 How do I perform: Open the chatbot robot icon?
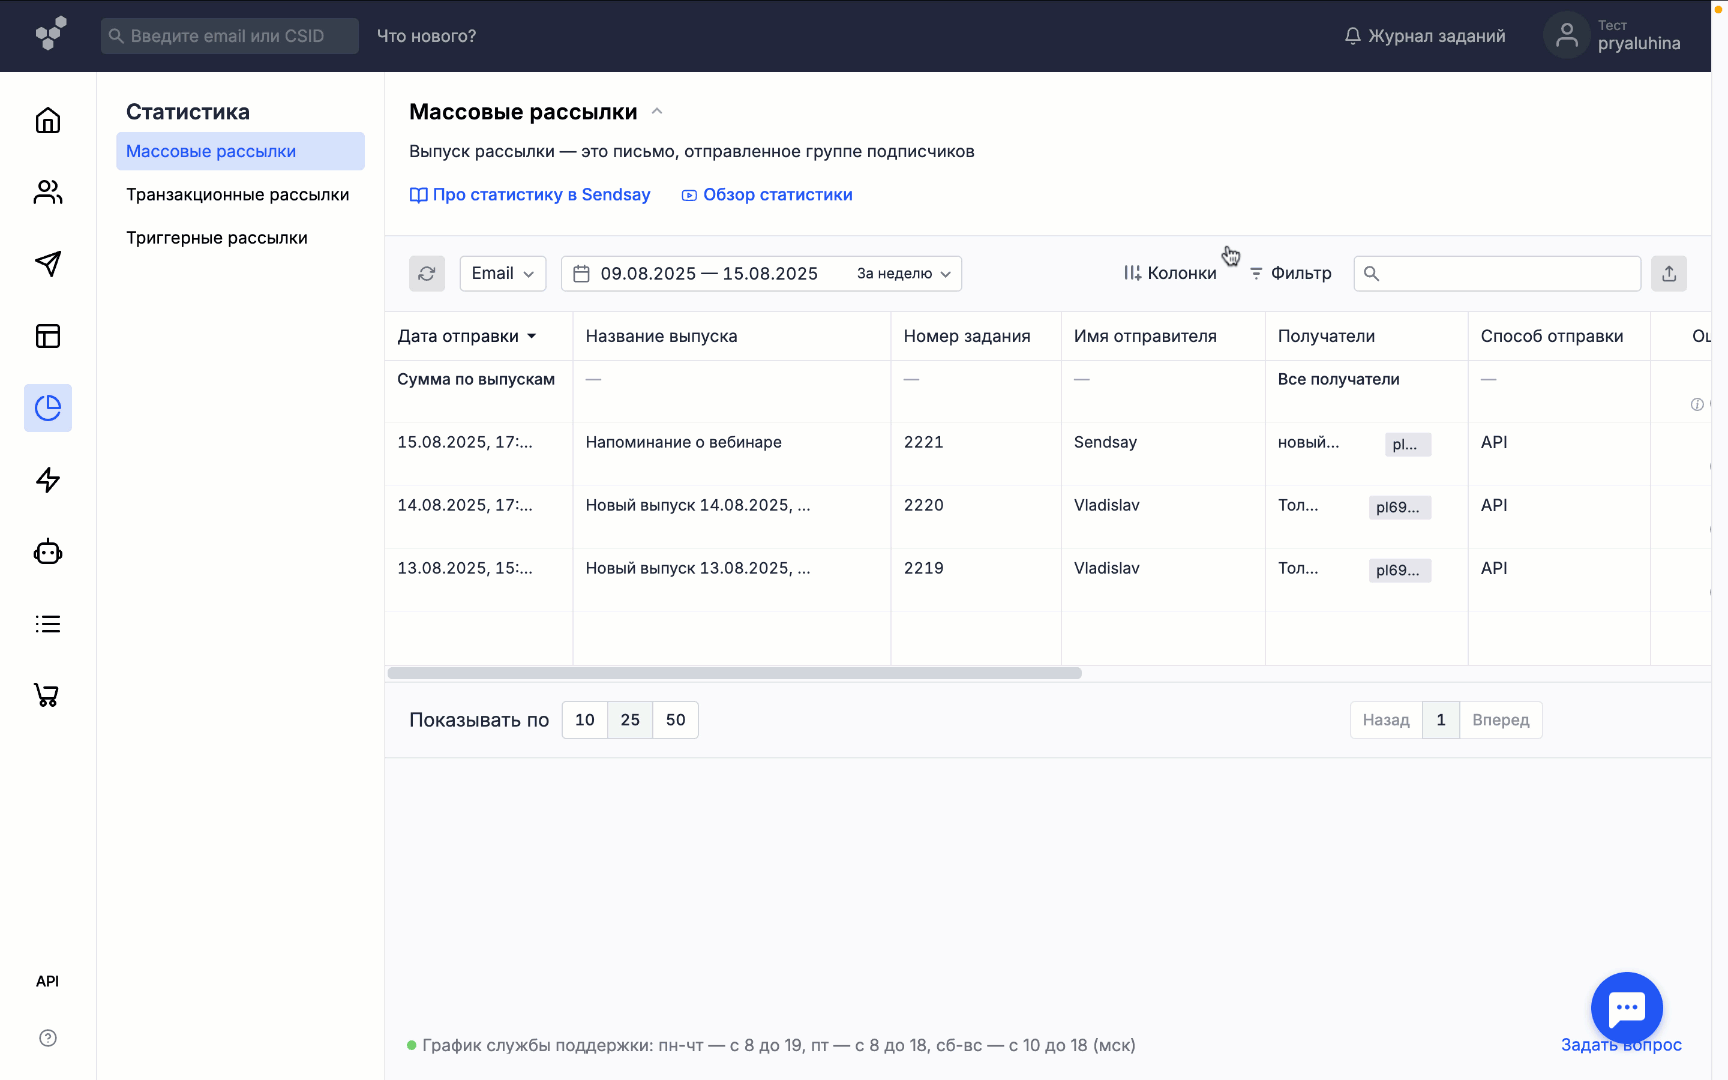point(48,552)
